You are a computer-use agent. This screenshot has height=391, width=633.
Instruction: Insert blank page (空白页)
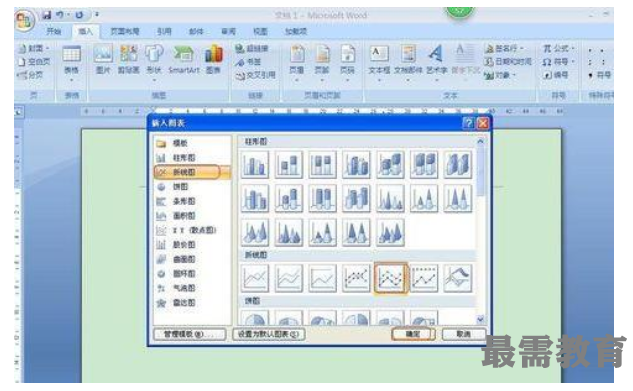(x=35, y=62)
